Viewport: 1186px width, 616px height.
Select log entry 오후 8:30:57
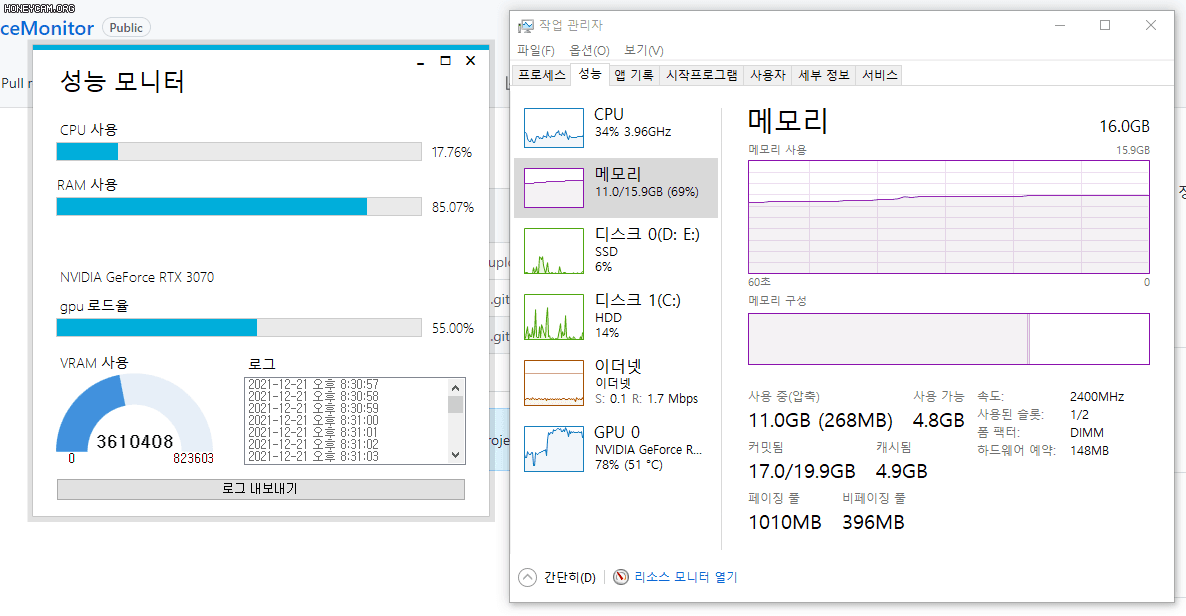pos(313,384)
